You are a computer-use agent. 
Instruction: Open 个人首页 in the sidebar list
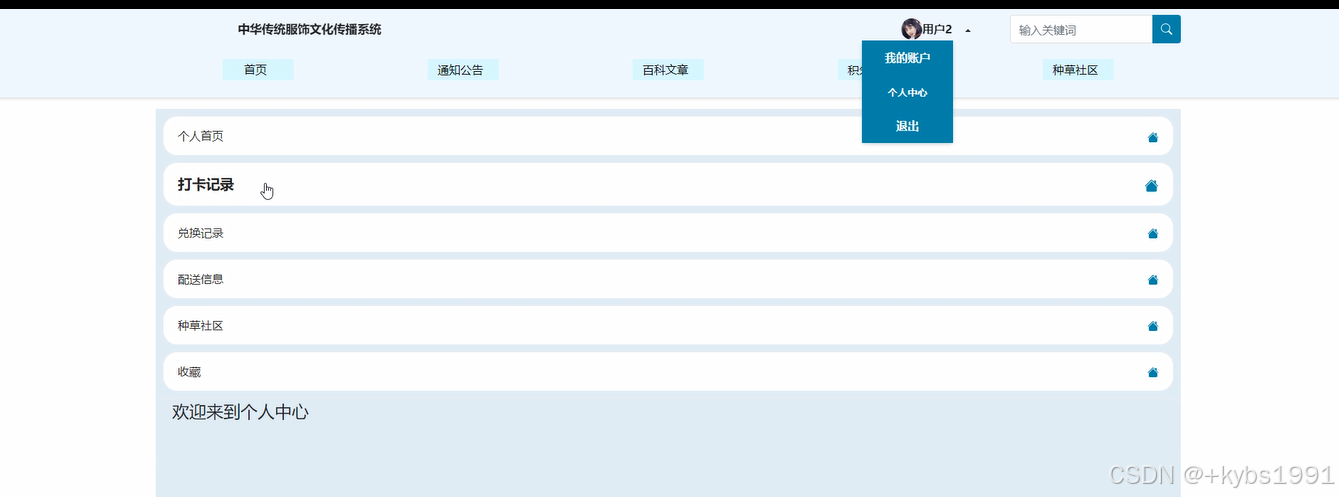(x=668, y=136)
